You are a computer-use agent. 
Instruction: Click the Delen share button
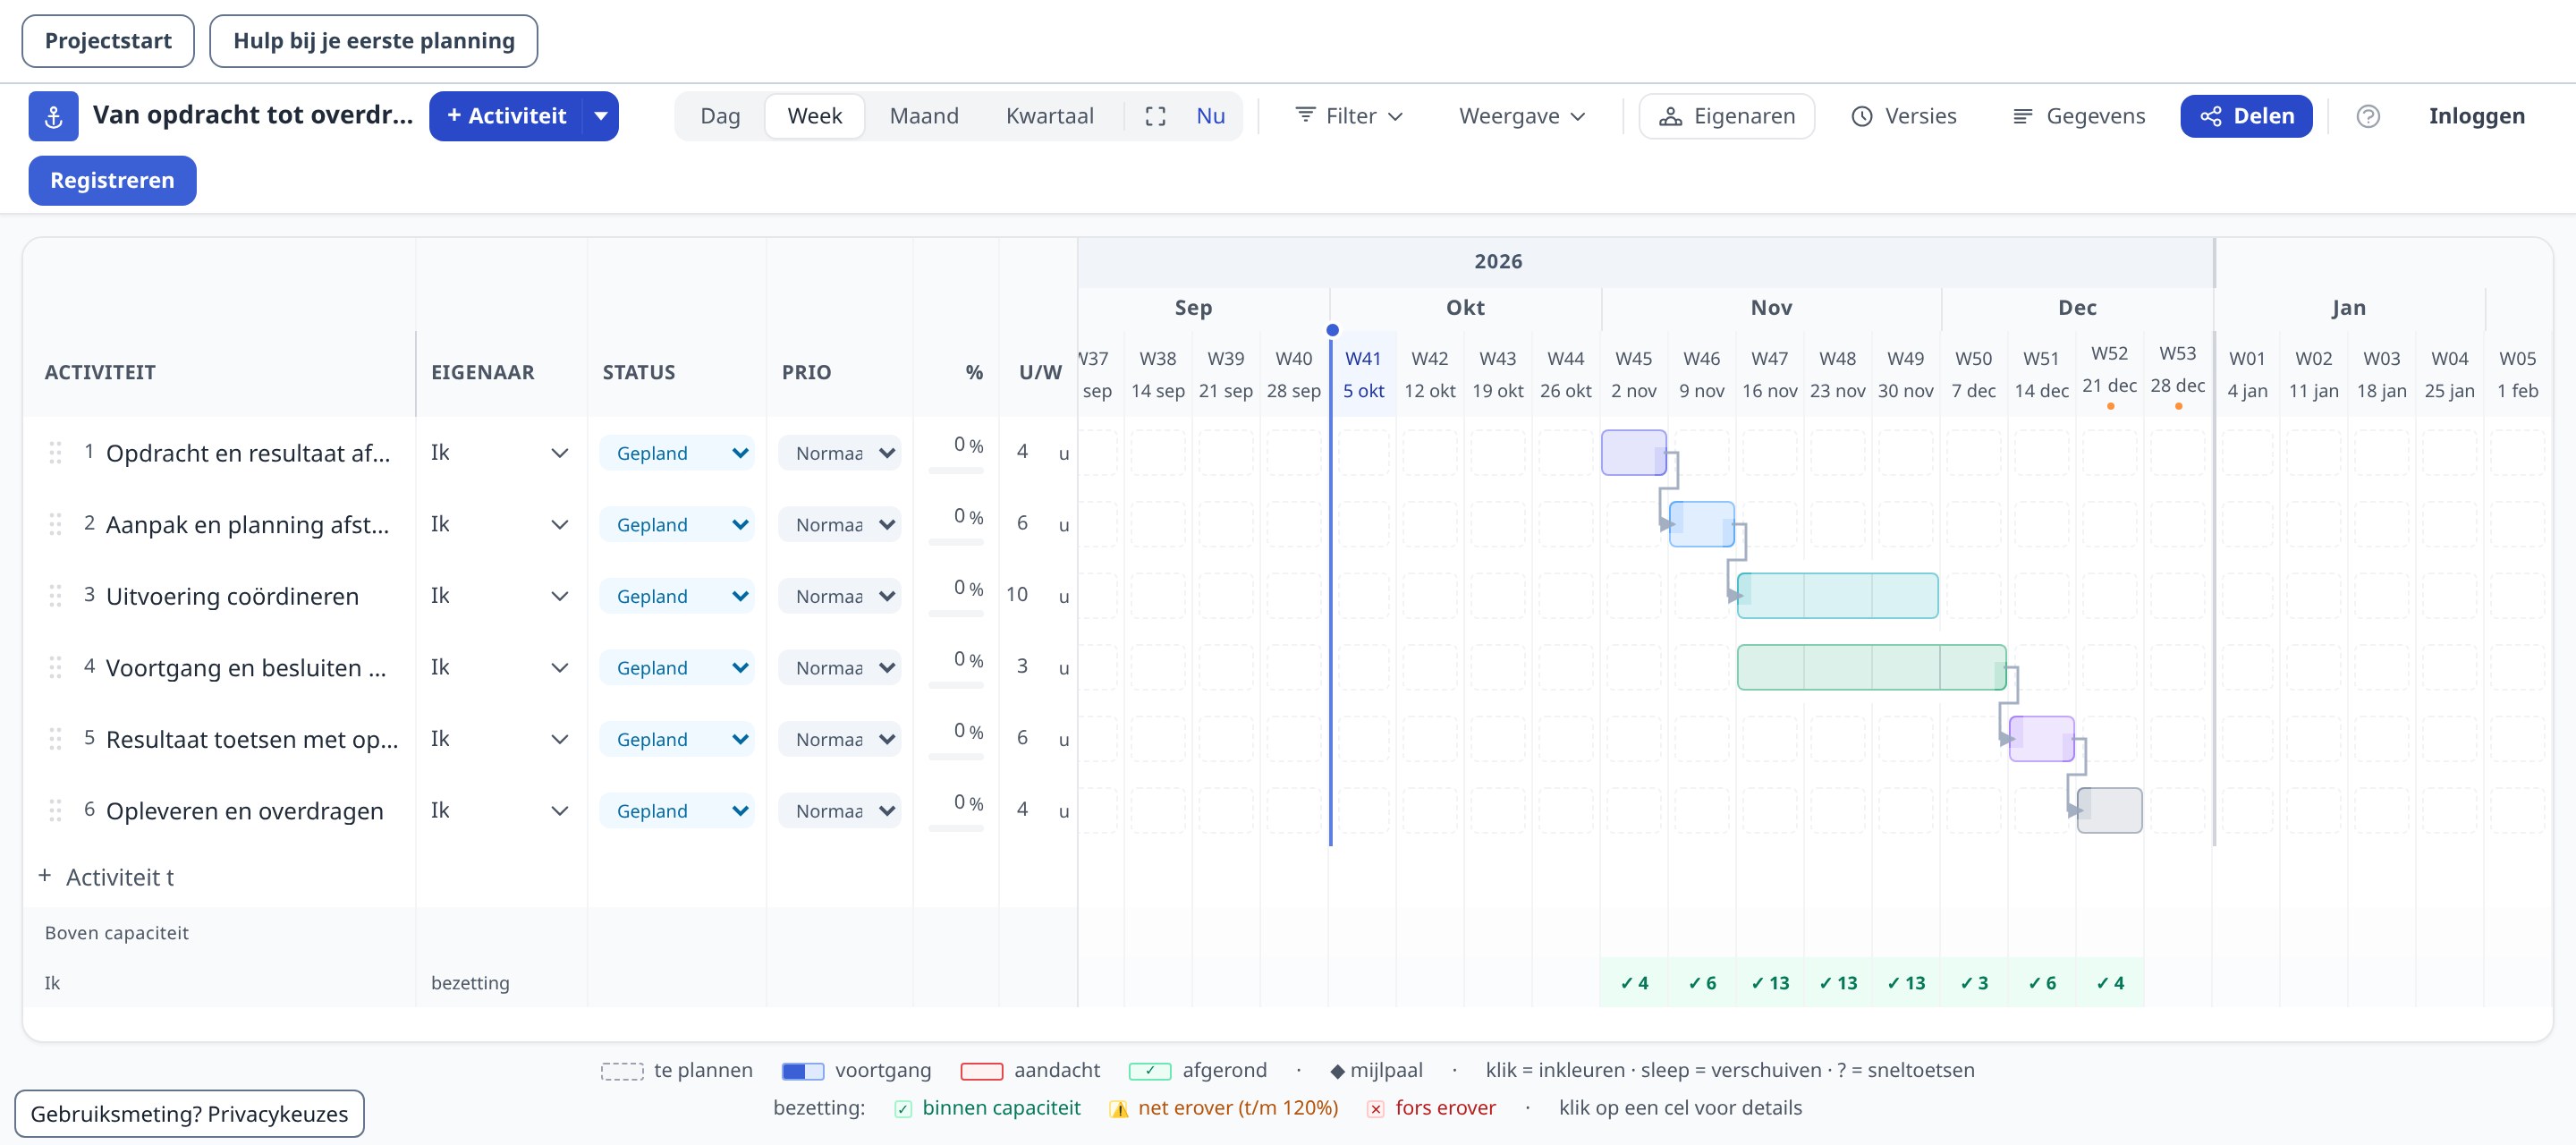click(x=2245, y=116)
